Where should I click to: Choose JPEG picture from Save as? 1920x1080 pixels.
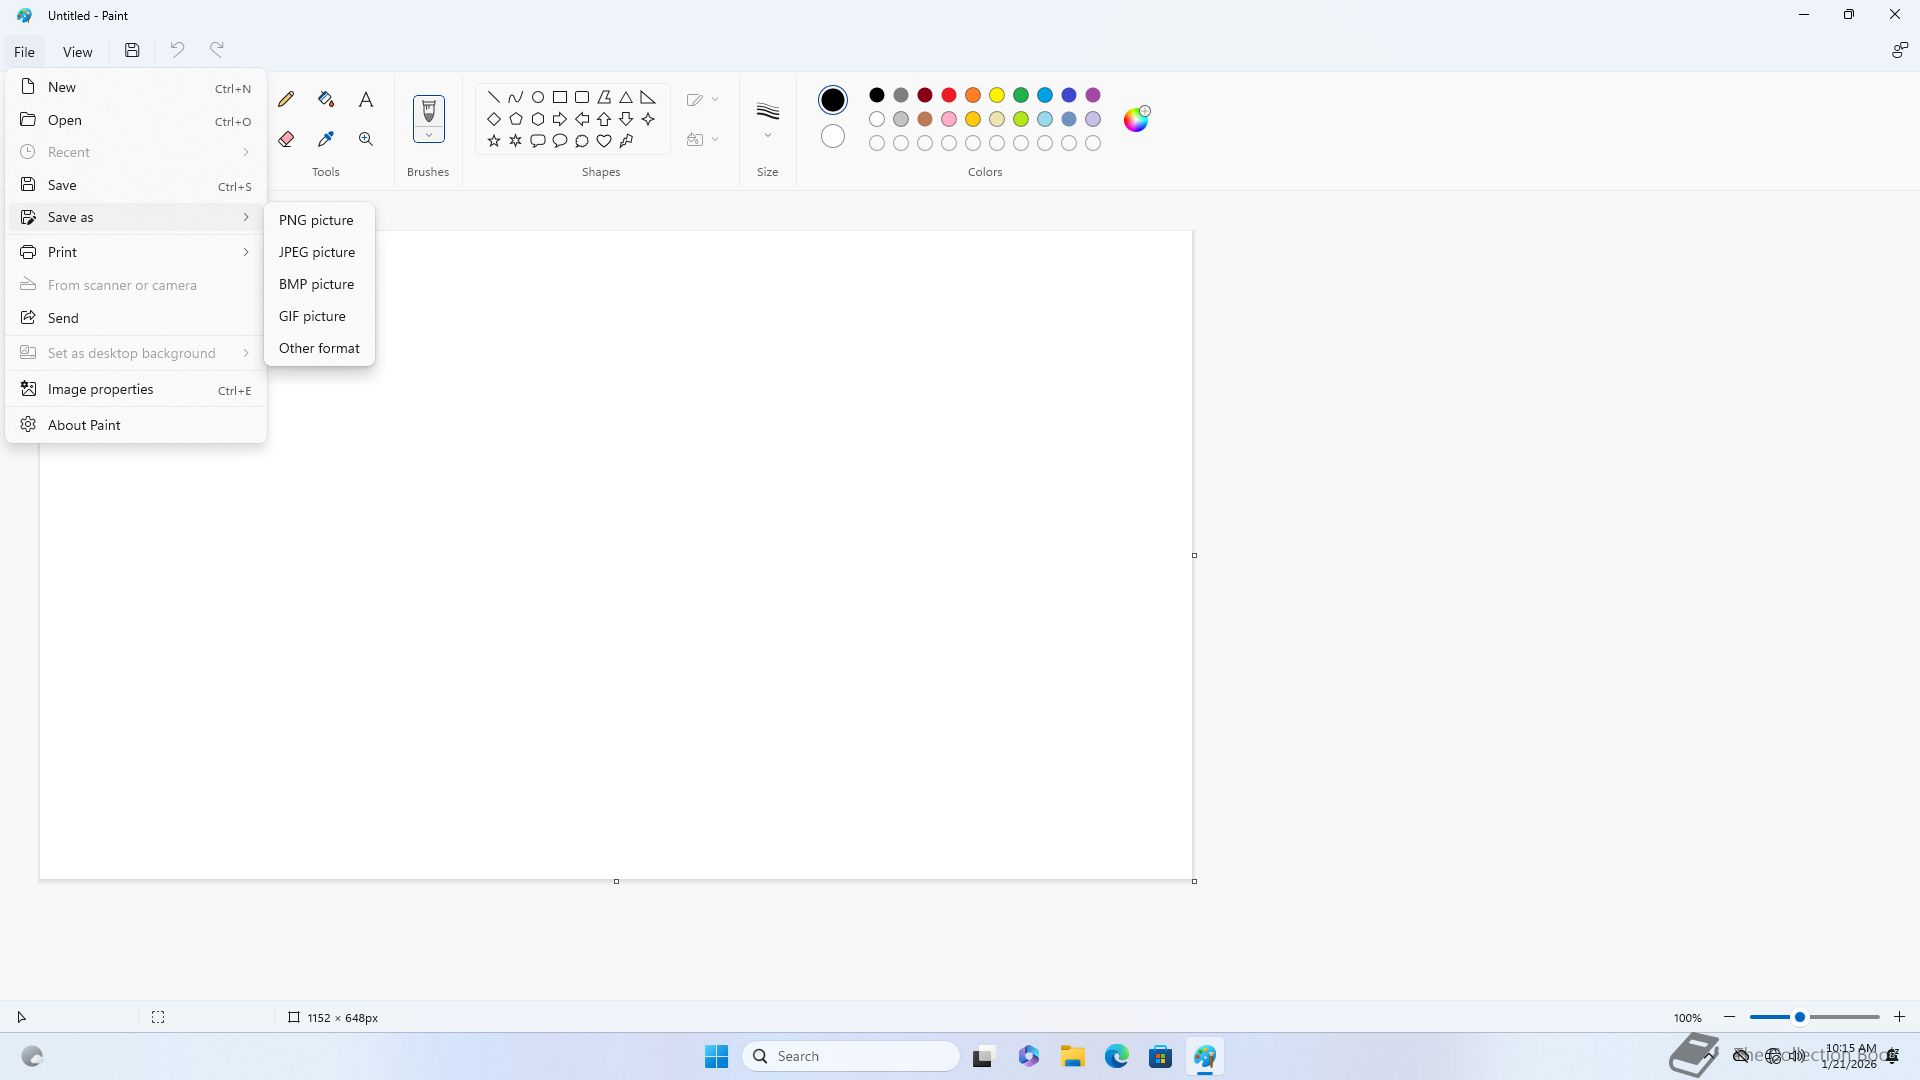(x=317, y=252)
